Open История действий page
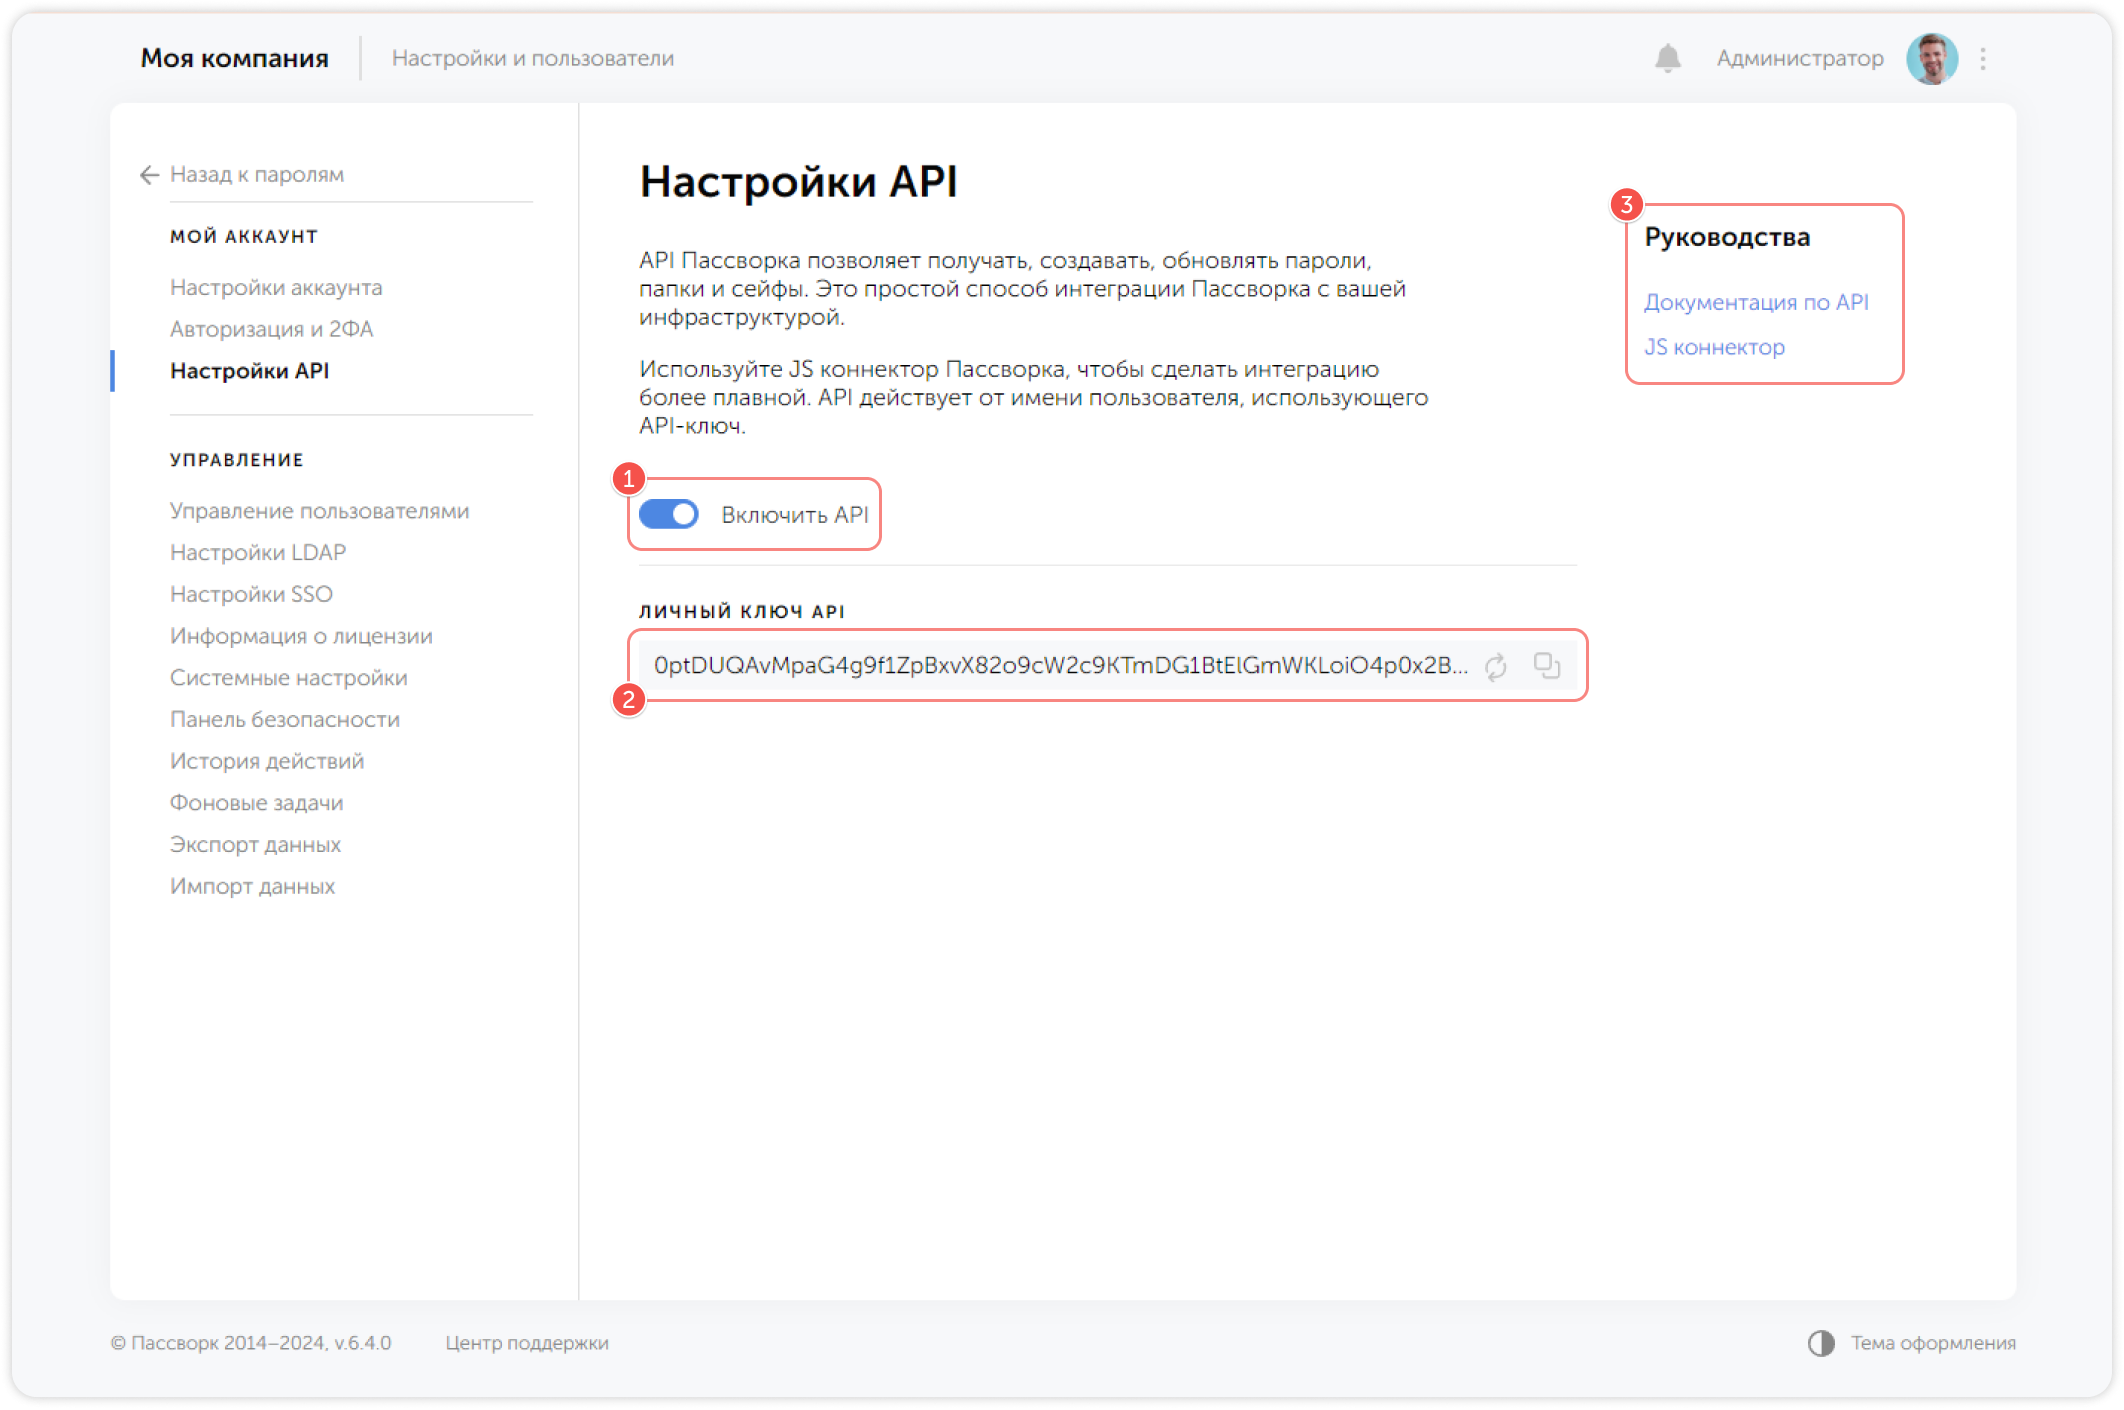 [266, 761]
